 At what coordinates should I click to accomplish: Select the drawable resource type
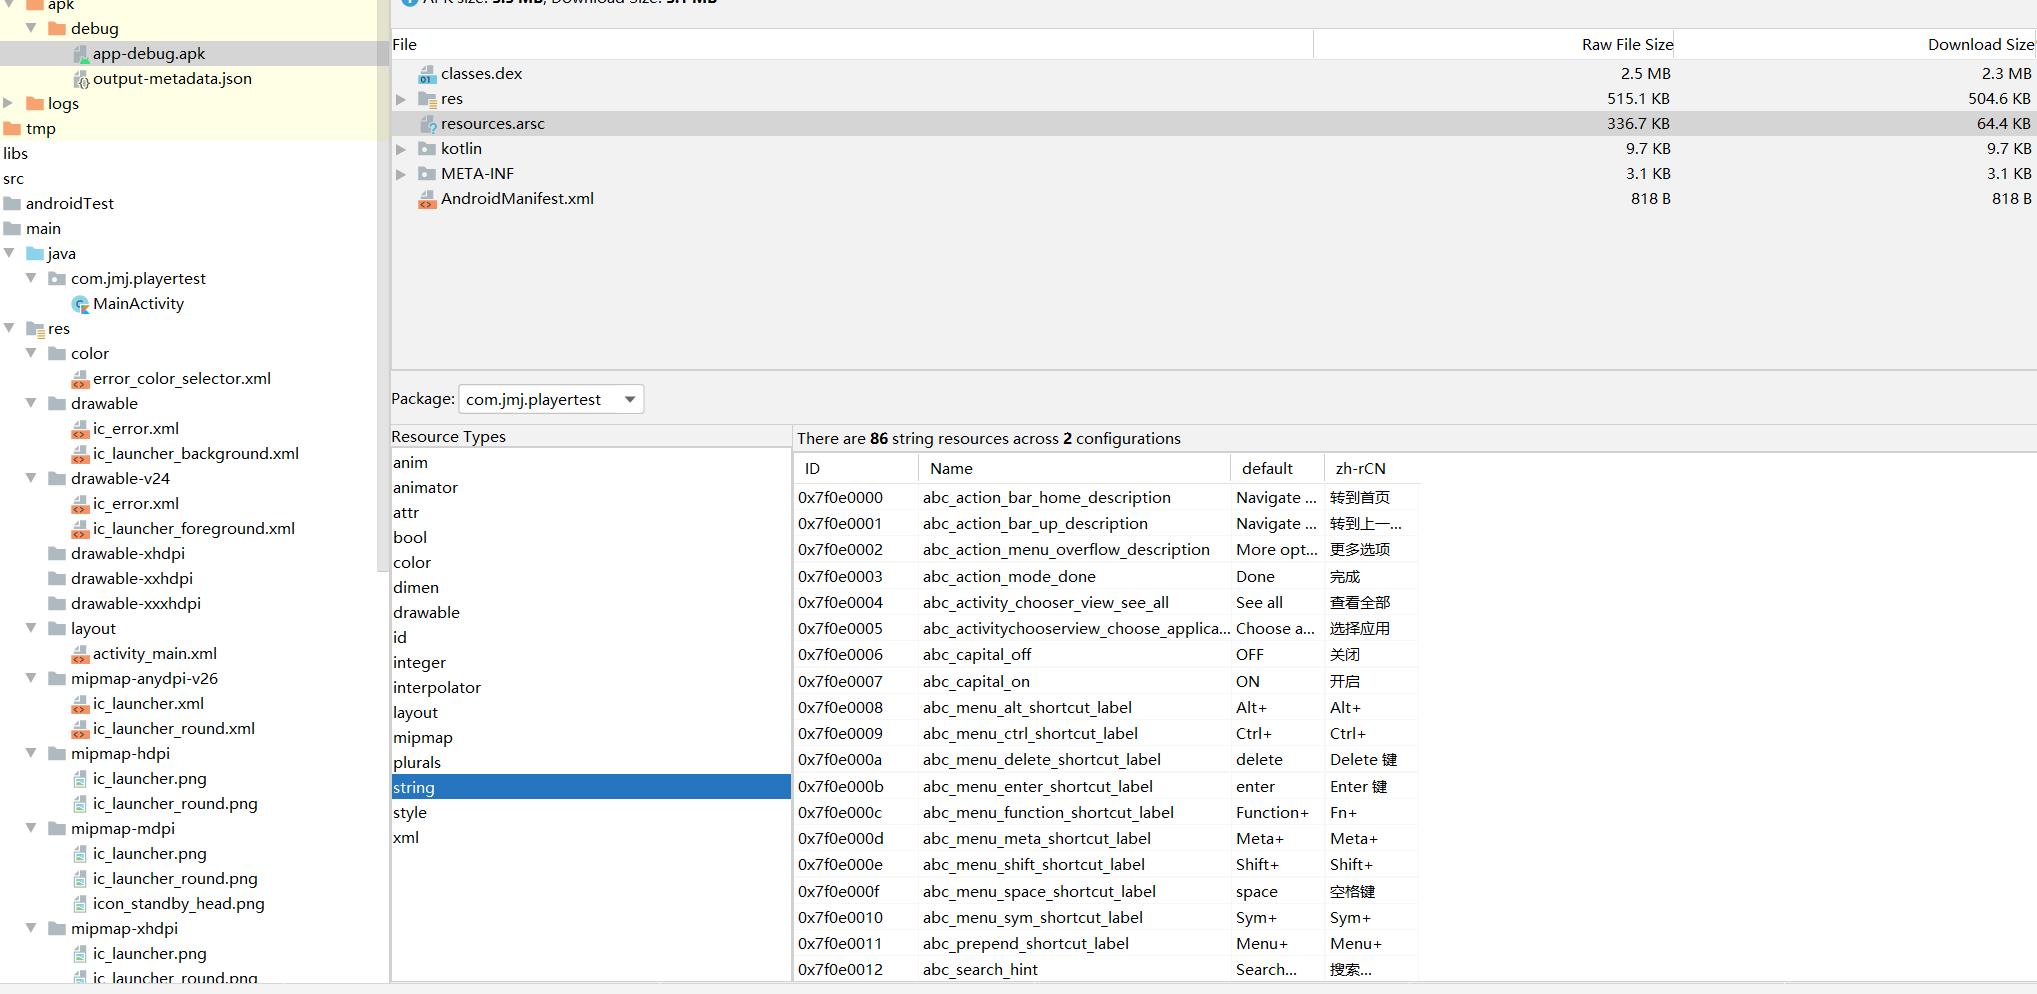tap(591, 613)
